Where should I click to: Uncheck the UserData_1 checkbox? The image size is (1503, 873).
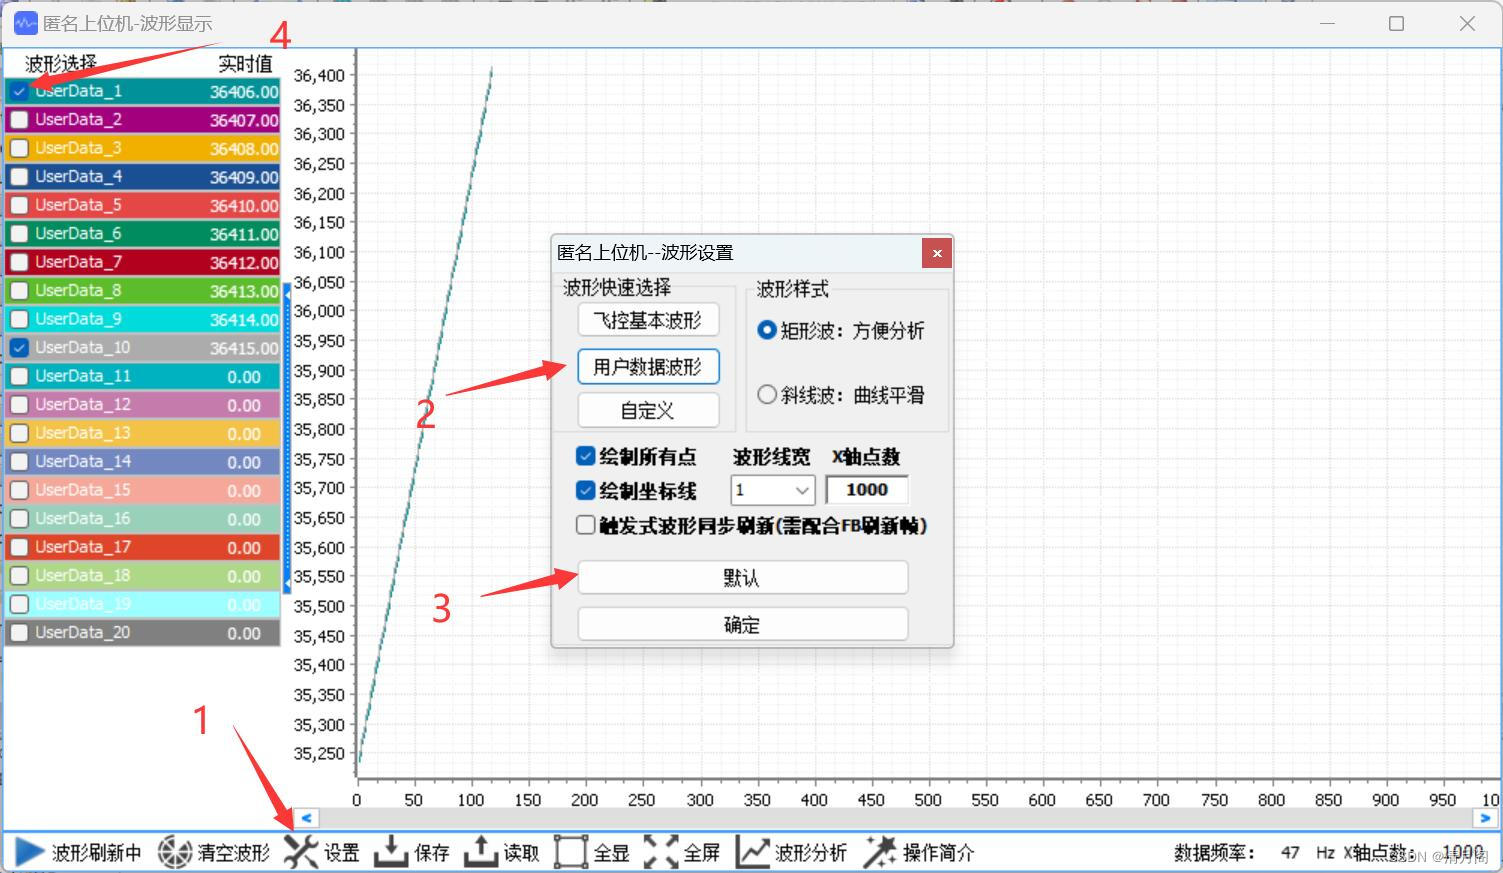click(x=19, y=91)
